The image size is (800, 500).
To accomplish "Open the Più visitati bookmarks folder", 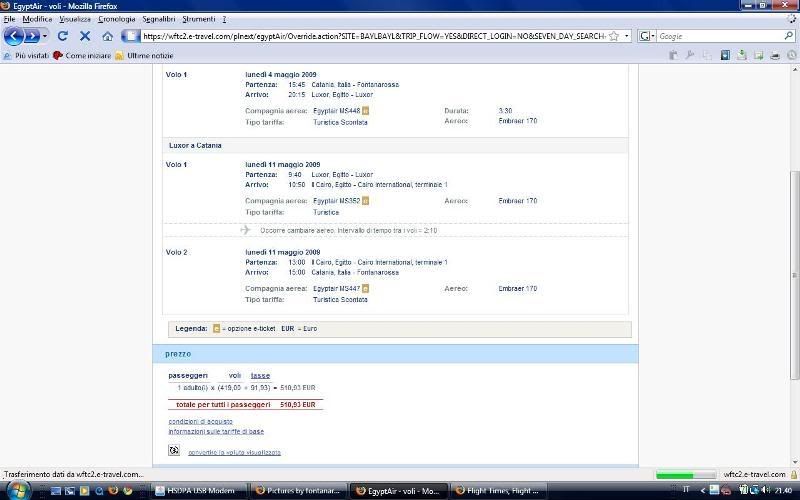I will coord(27,56).
